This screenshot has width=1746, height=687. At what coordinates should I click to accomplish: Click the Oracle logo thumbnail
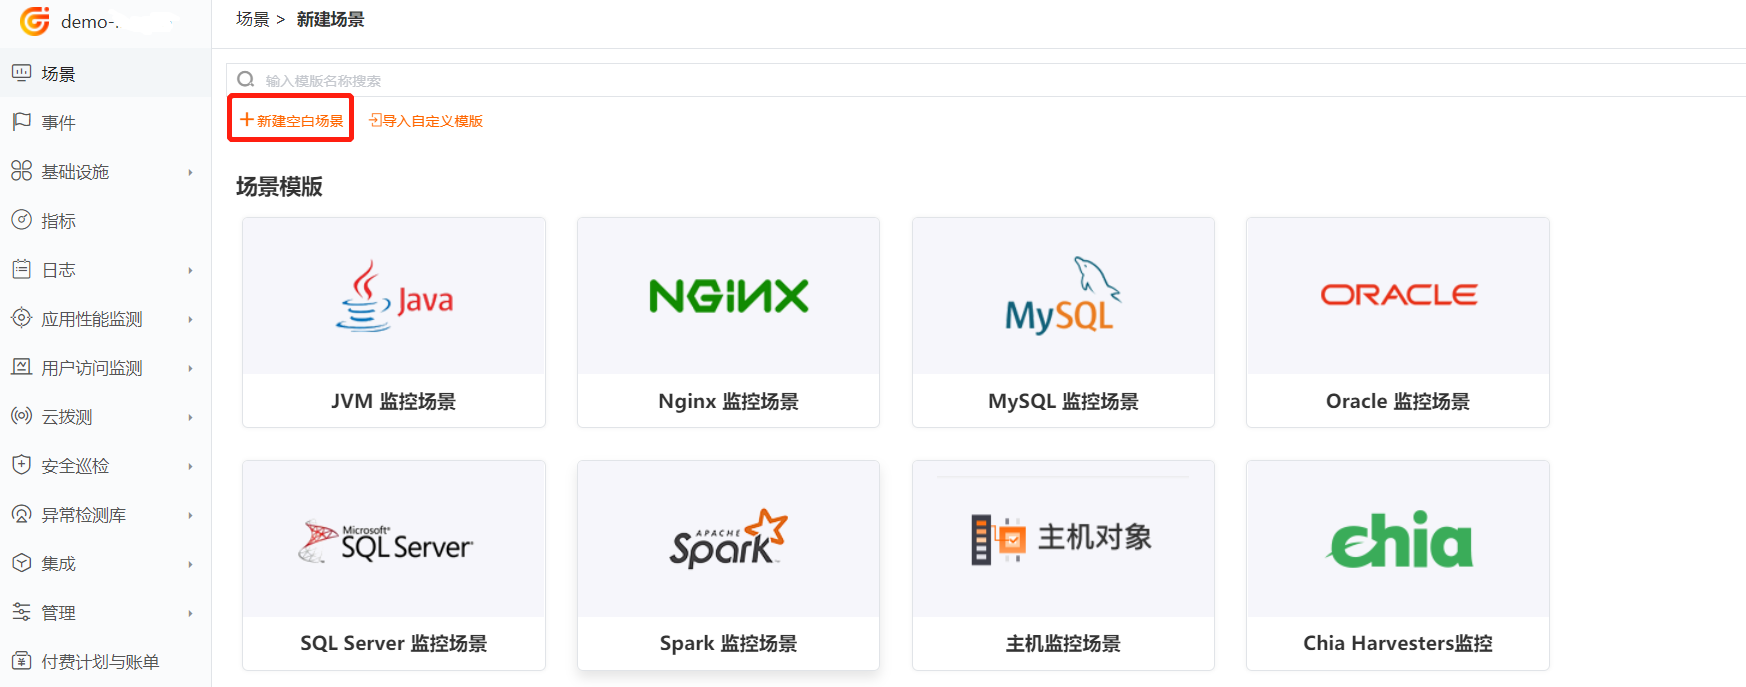pos(1398,295)
